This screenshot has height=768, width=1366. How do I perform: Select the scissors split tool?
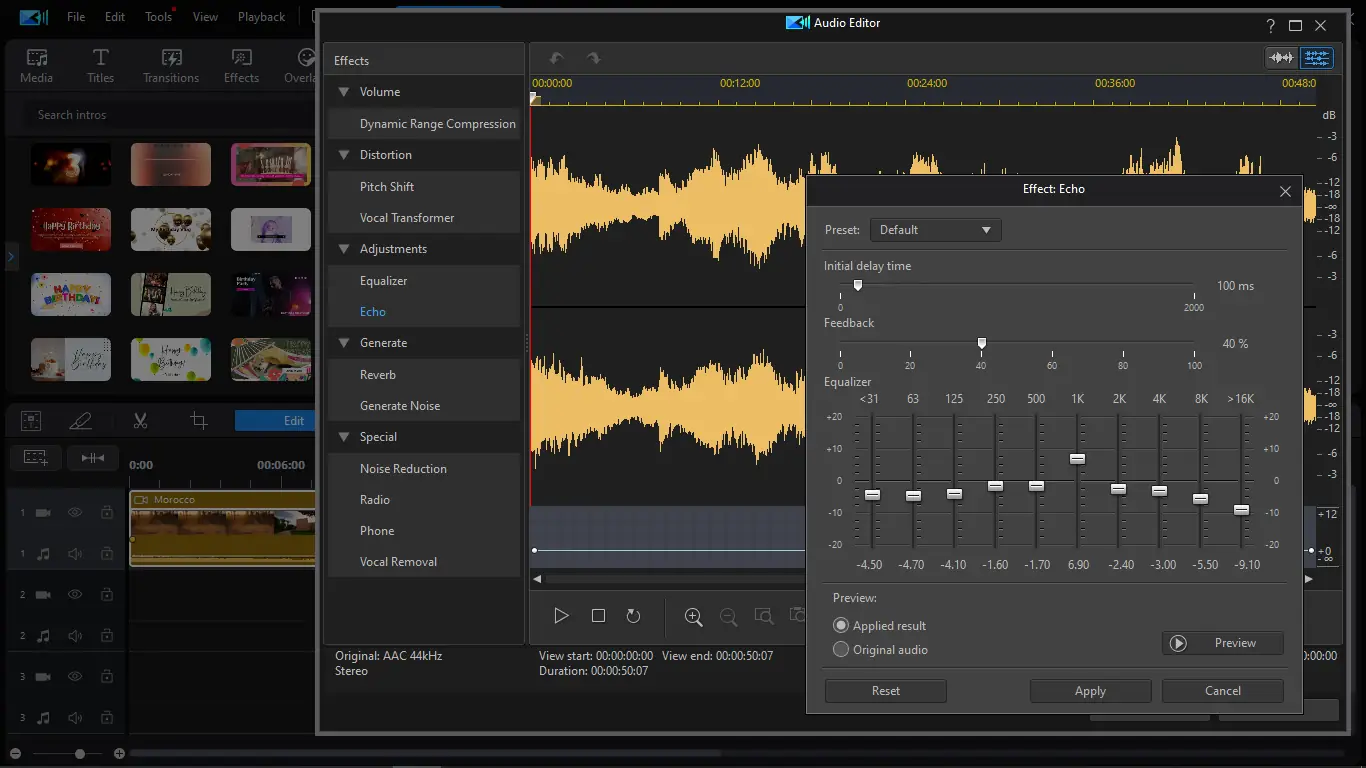pyautogui.click(x=140, y=421)
